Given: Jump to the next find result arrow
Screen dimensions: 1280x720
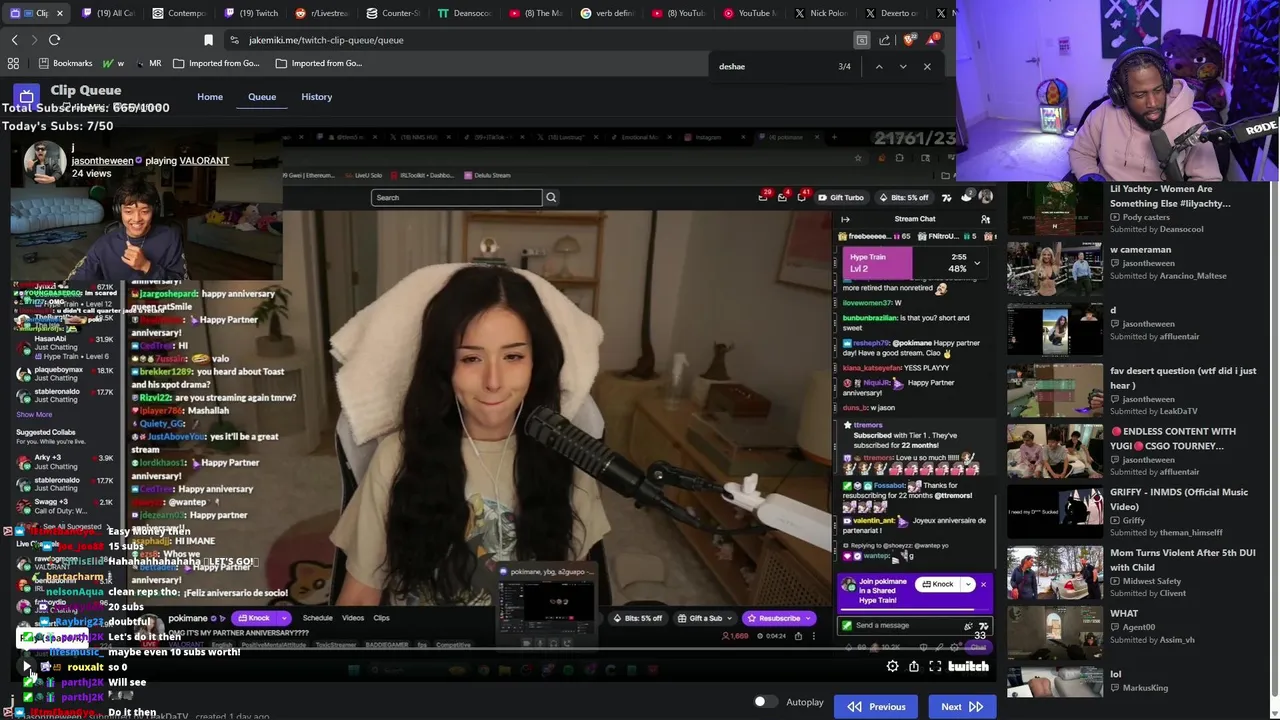Looking at the screenshot, I should pyautogui.click(x=903, y=67).
